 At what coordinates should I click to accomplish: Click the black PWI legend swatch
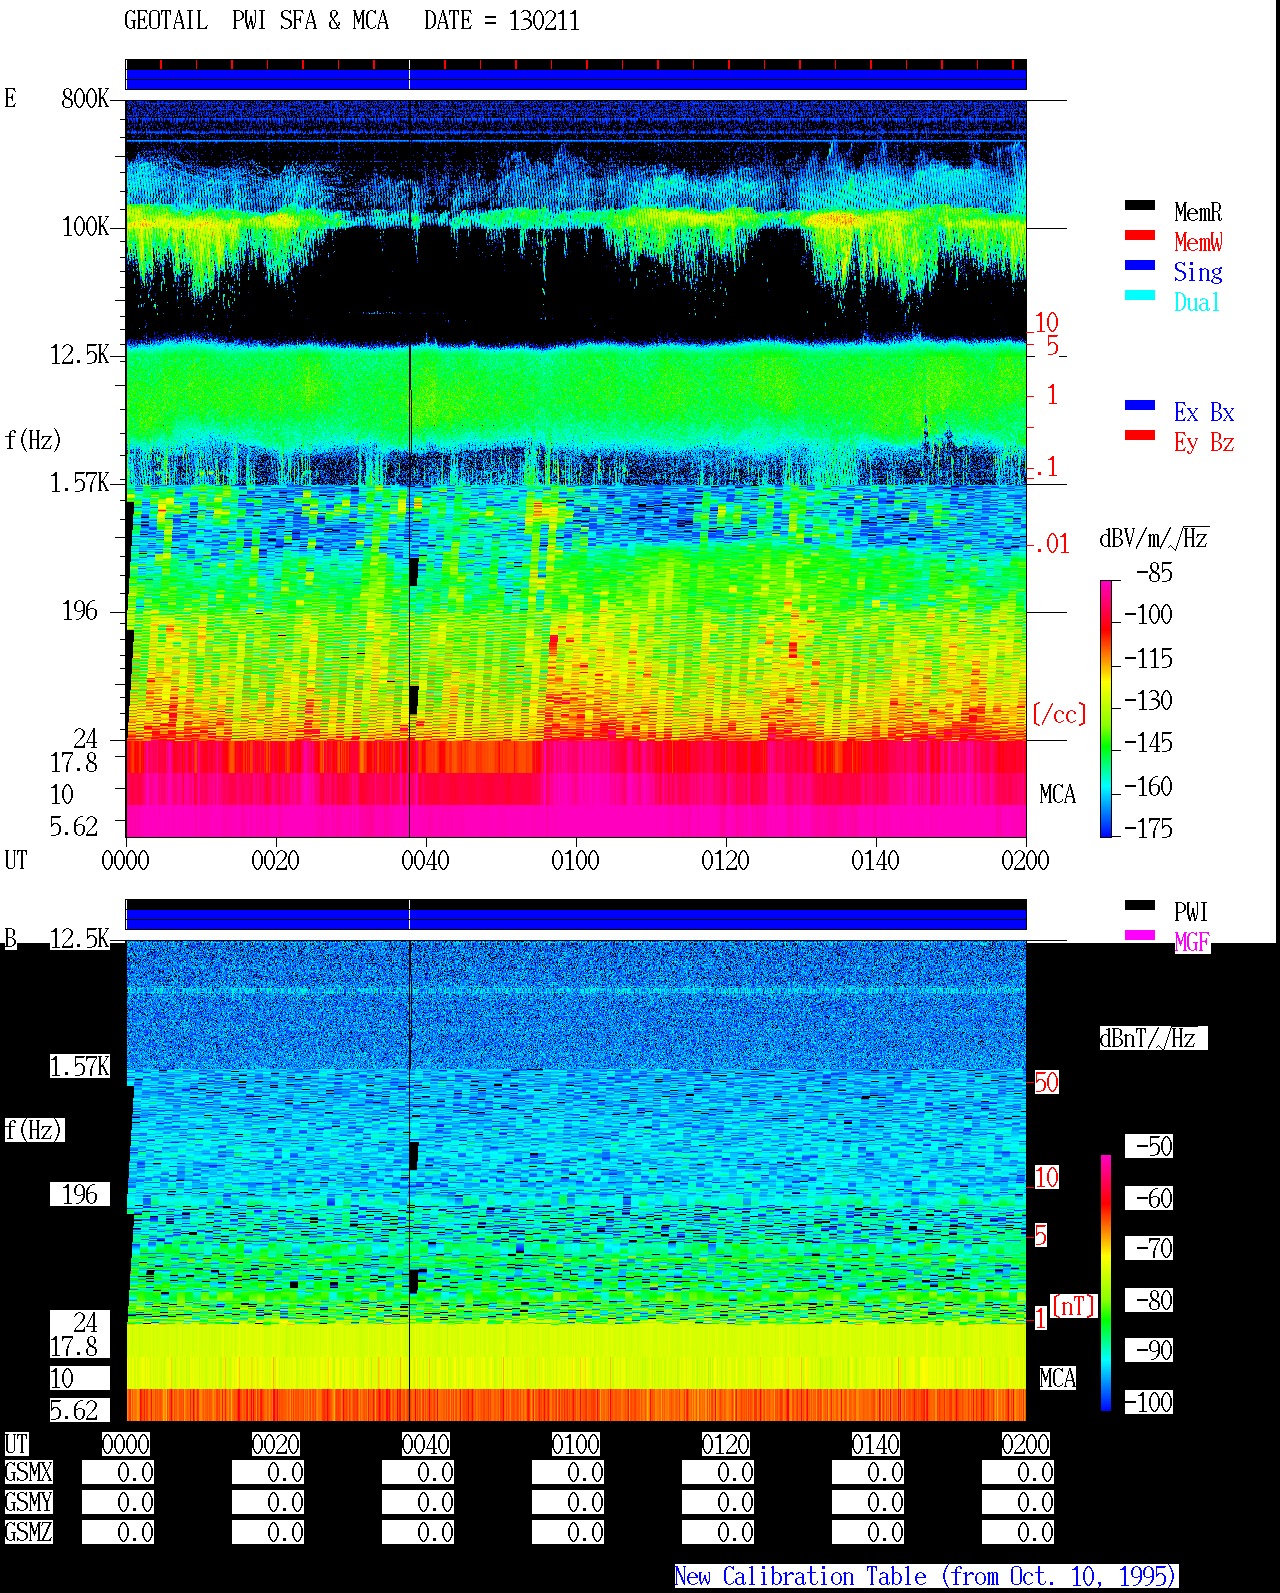click(x=1140, y=906)
